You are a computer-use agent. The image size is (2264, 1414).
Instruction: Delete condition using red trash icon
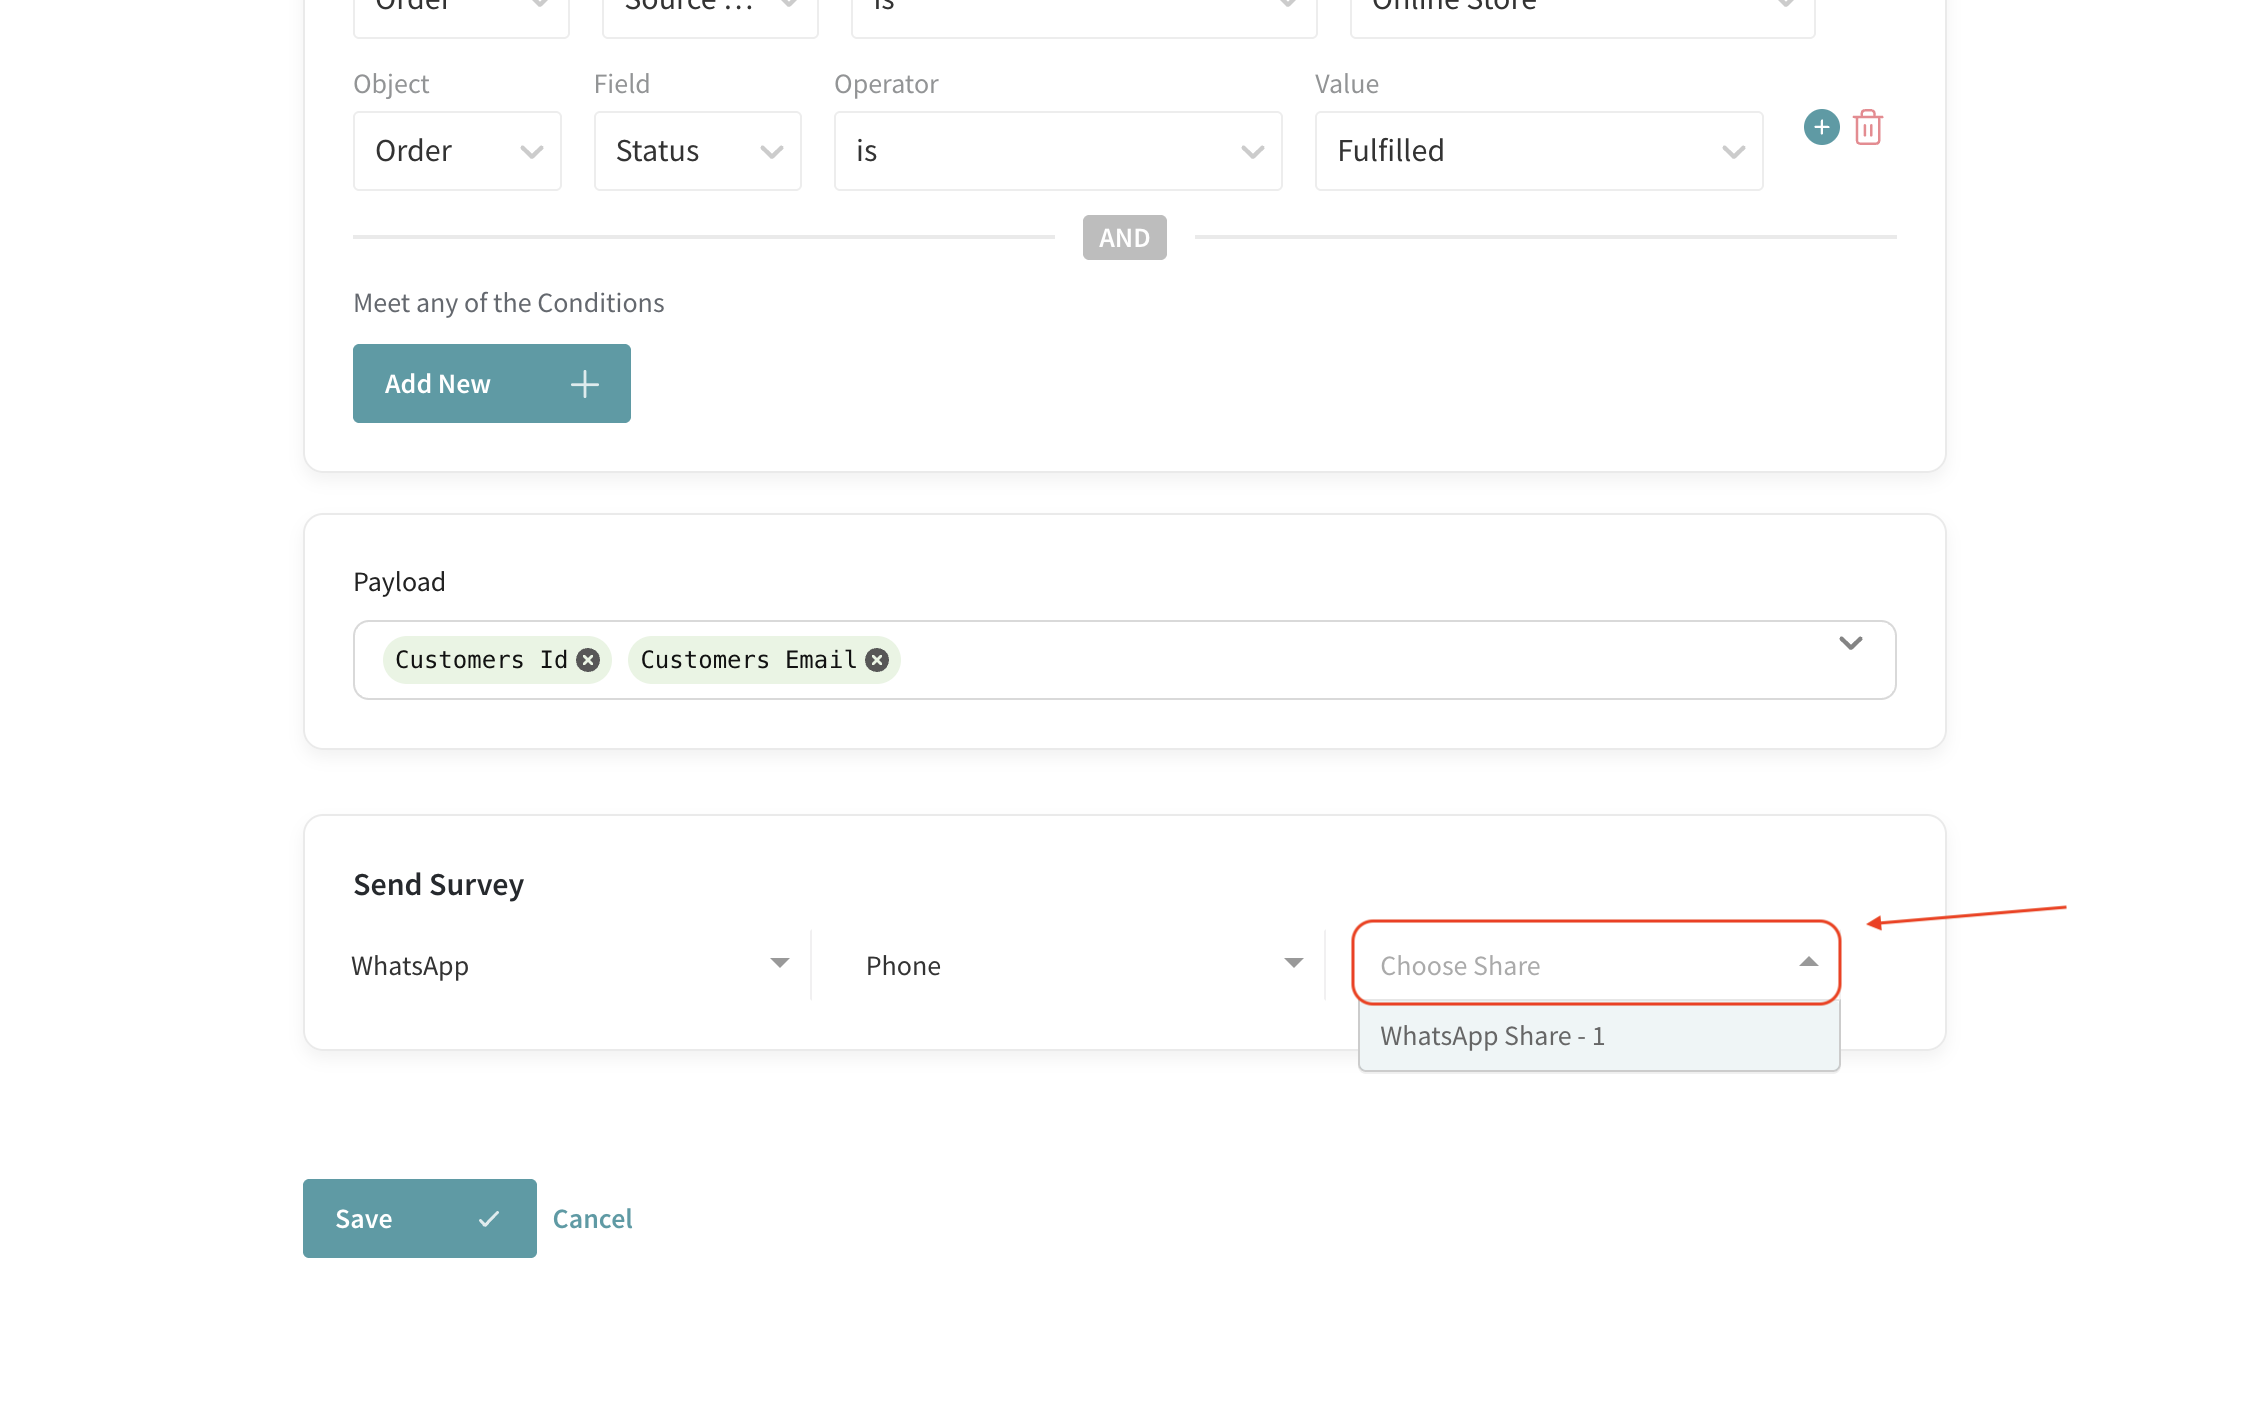pos(1867,128)
